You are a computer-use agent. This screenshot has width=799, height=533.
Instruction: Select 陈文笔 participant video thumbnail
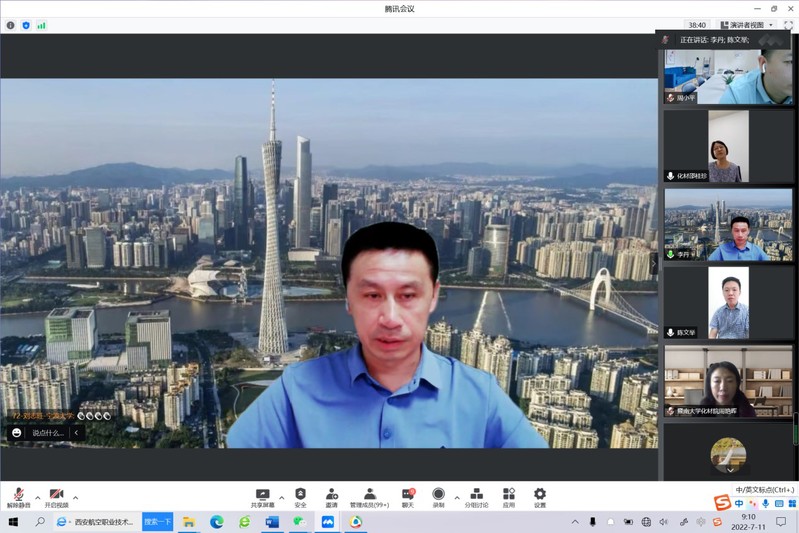tap(728, 303)
